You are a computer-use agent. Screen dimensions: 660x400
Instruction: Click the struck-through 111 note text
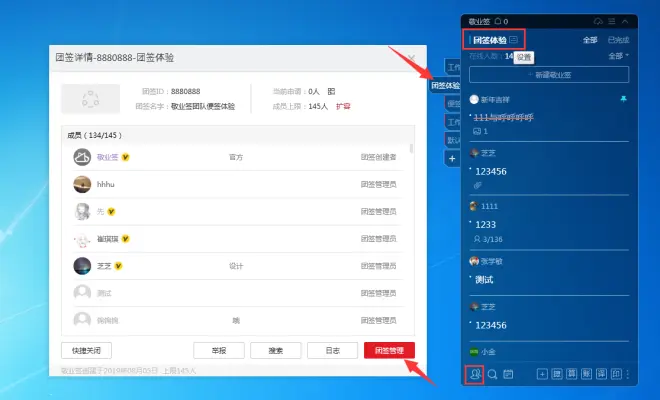(503, 117)
